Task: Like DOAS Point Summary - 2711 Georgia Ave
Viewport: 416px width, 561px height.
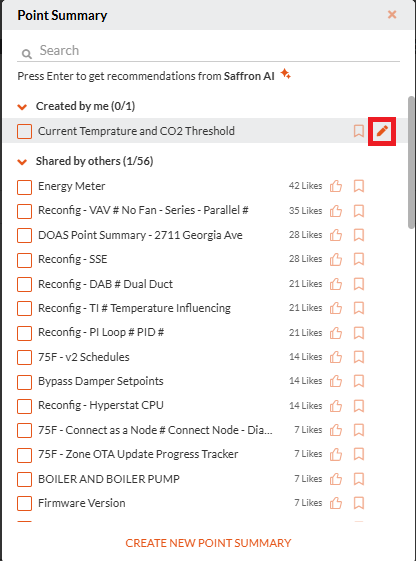Action: tap(336, 235)
